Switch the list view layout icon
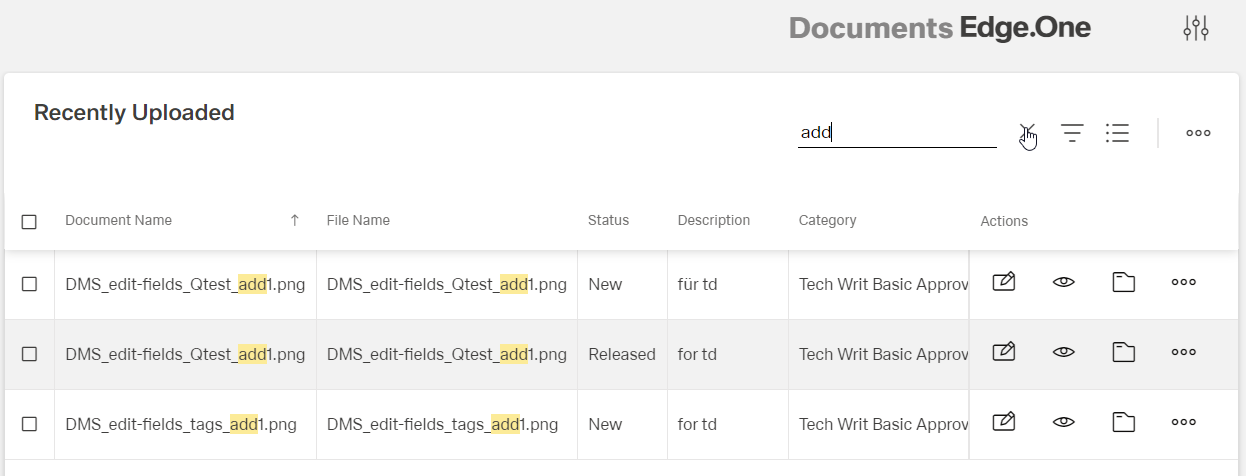Viewport: 1246px width, 476px height. click(1117, 133)
